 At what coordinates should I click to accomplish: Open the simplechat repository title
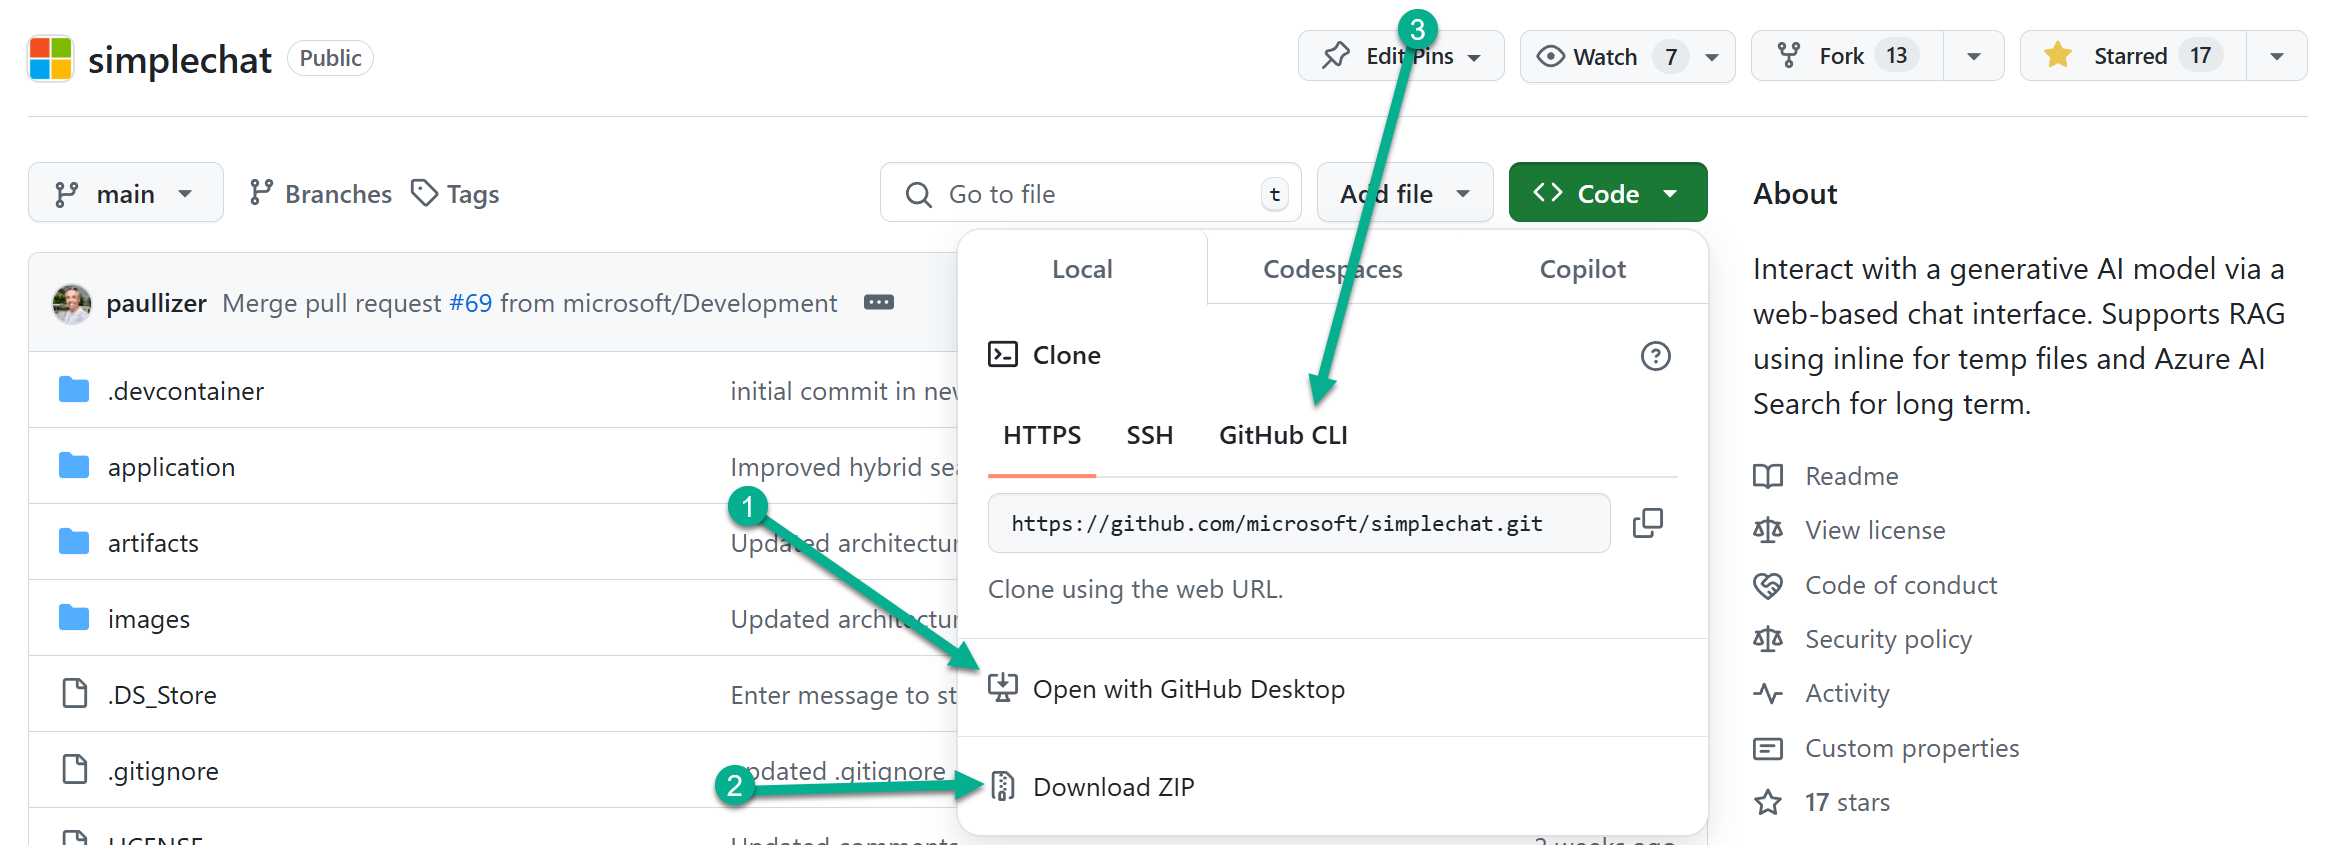[179, 59]
